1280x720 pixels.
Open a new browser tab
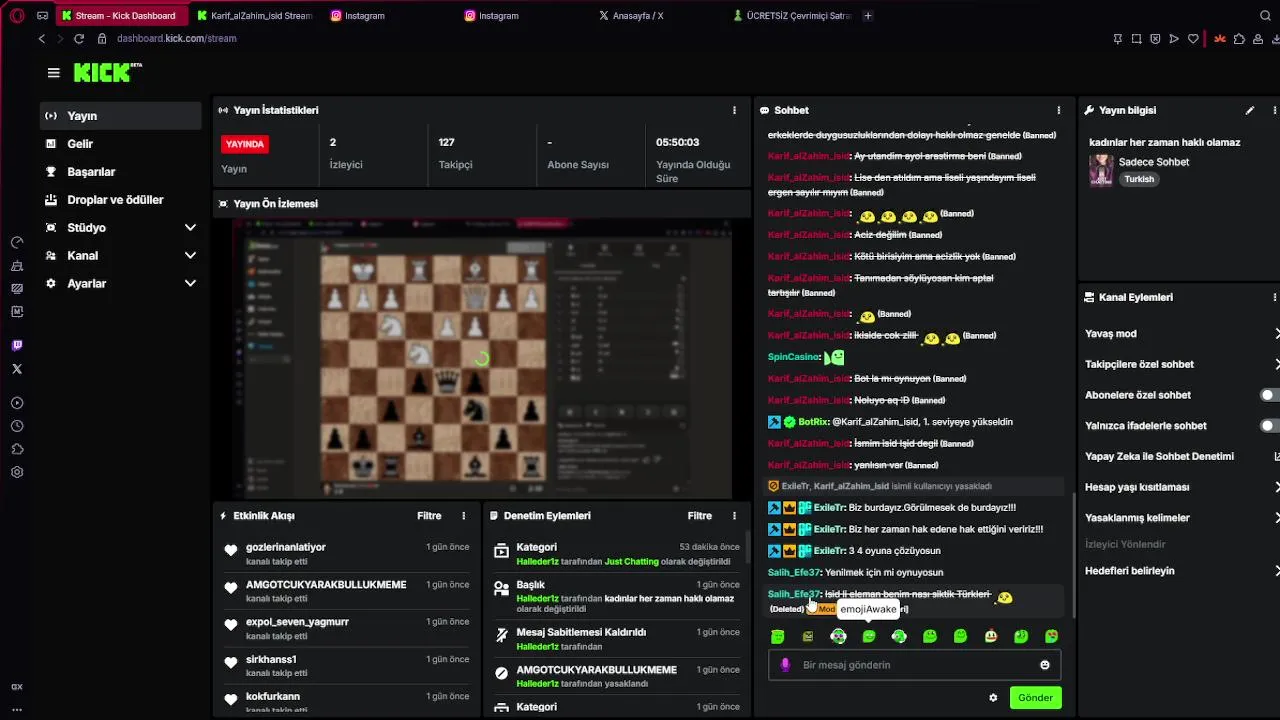(868, 16)
